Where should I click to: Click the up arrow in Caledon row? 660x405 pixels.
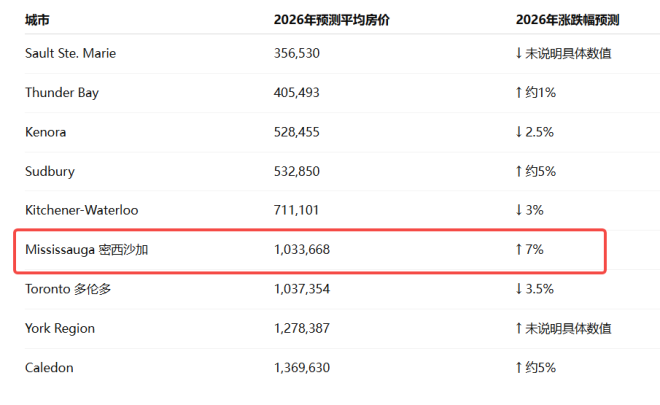[518, 367]
